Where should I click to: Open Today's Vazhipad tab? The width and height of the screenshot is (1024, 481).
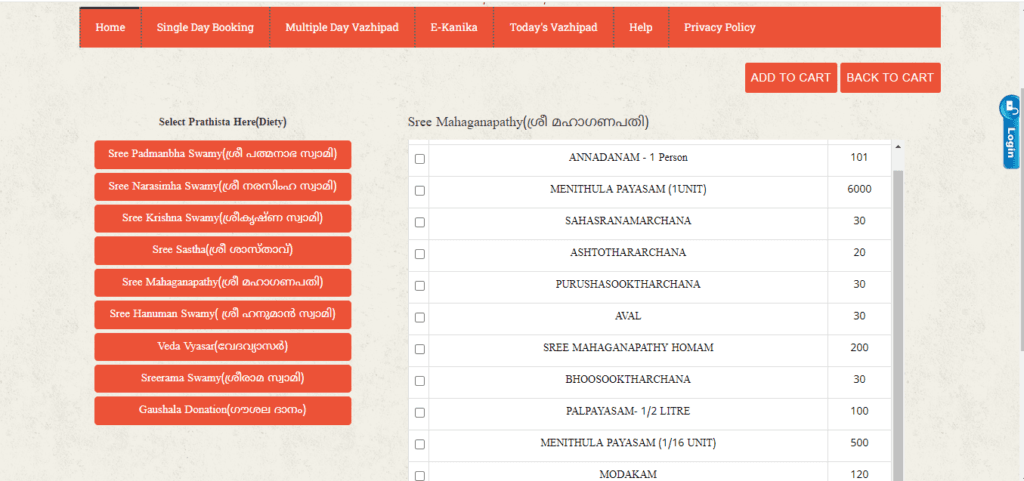[x=553, y=28]
